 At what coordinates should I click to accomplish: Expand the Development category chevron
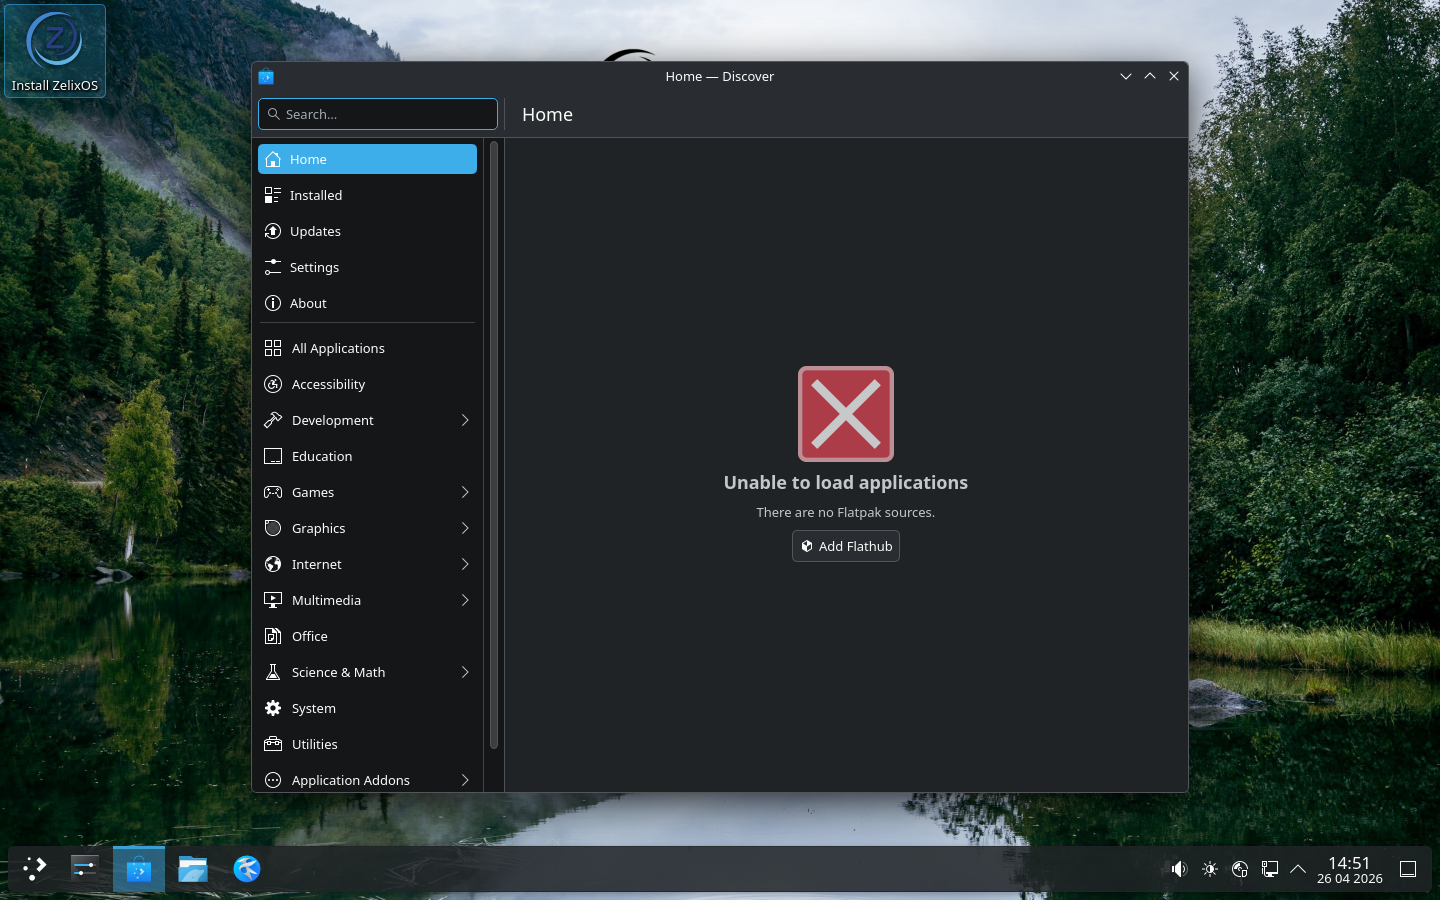point(465,420)
